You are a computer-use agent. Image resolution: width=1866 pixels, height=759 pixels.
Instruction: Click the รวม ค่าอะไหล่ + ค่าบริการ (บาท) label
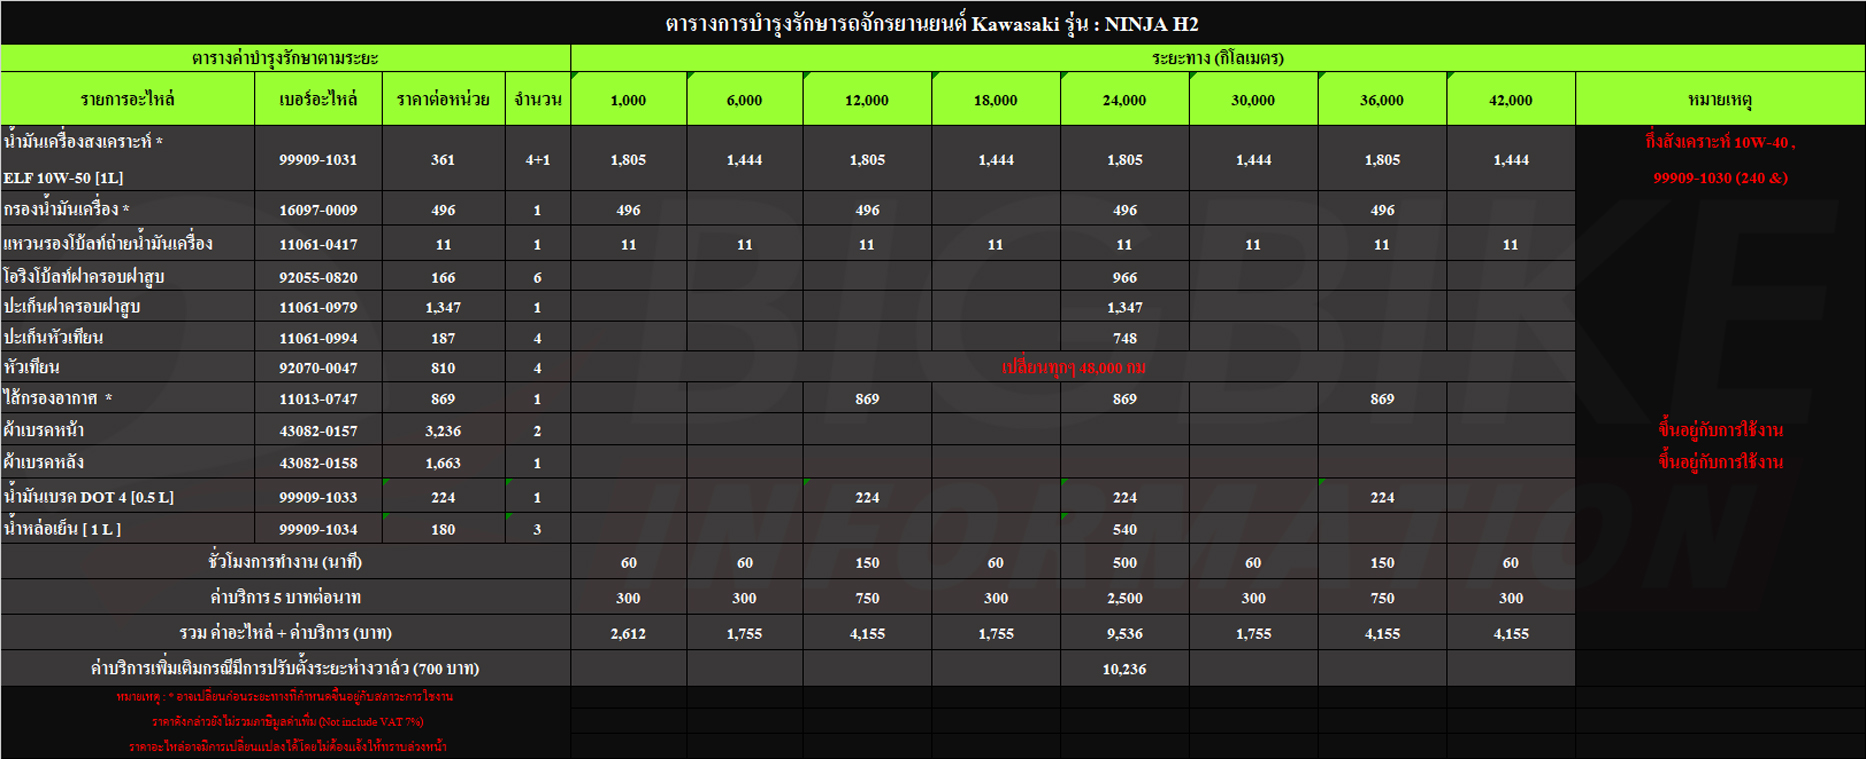click(x=285, y=633)
